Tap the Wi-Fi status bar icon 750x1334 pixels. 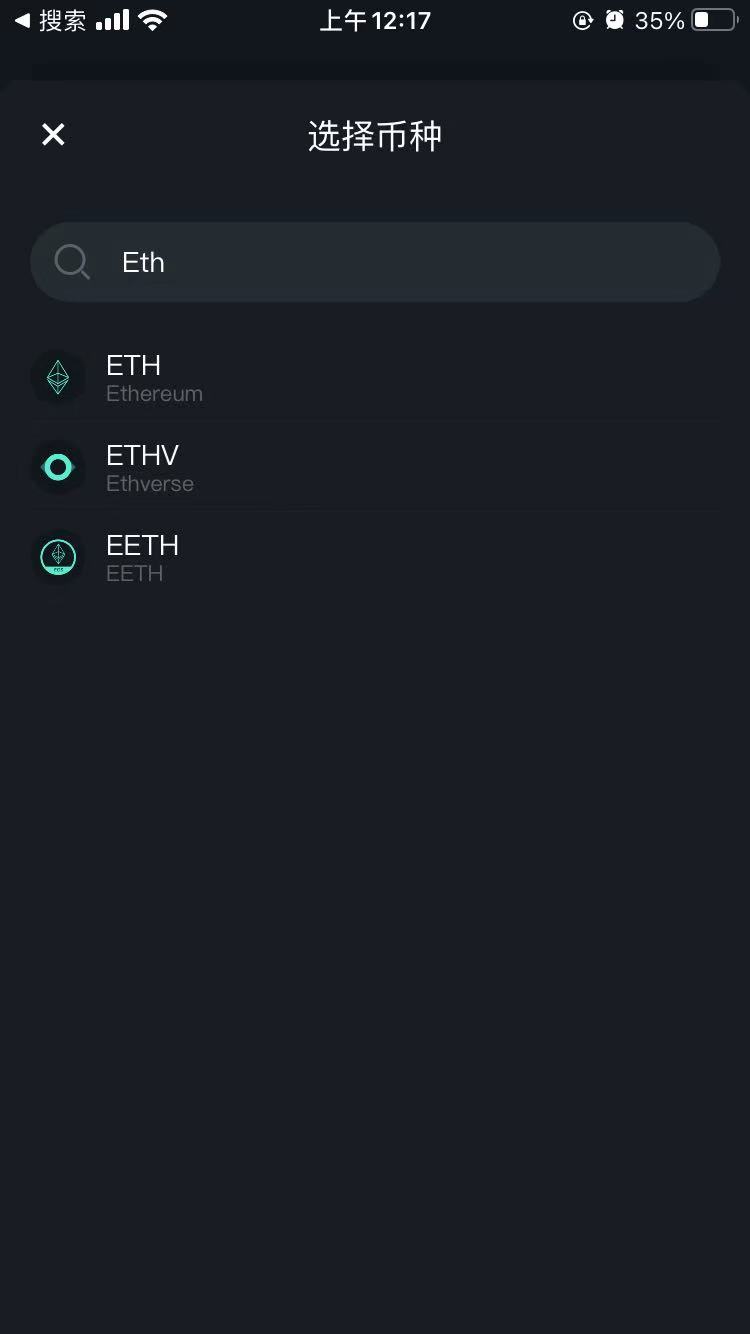153,20
